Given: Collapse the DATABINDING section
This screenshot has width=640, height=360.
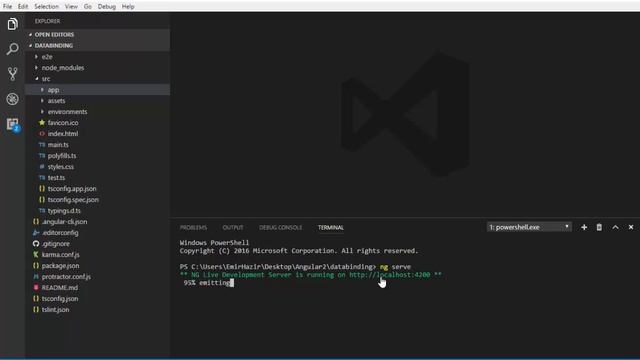Looking at the screenshot, I should (x=98, y=46).
